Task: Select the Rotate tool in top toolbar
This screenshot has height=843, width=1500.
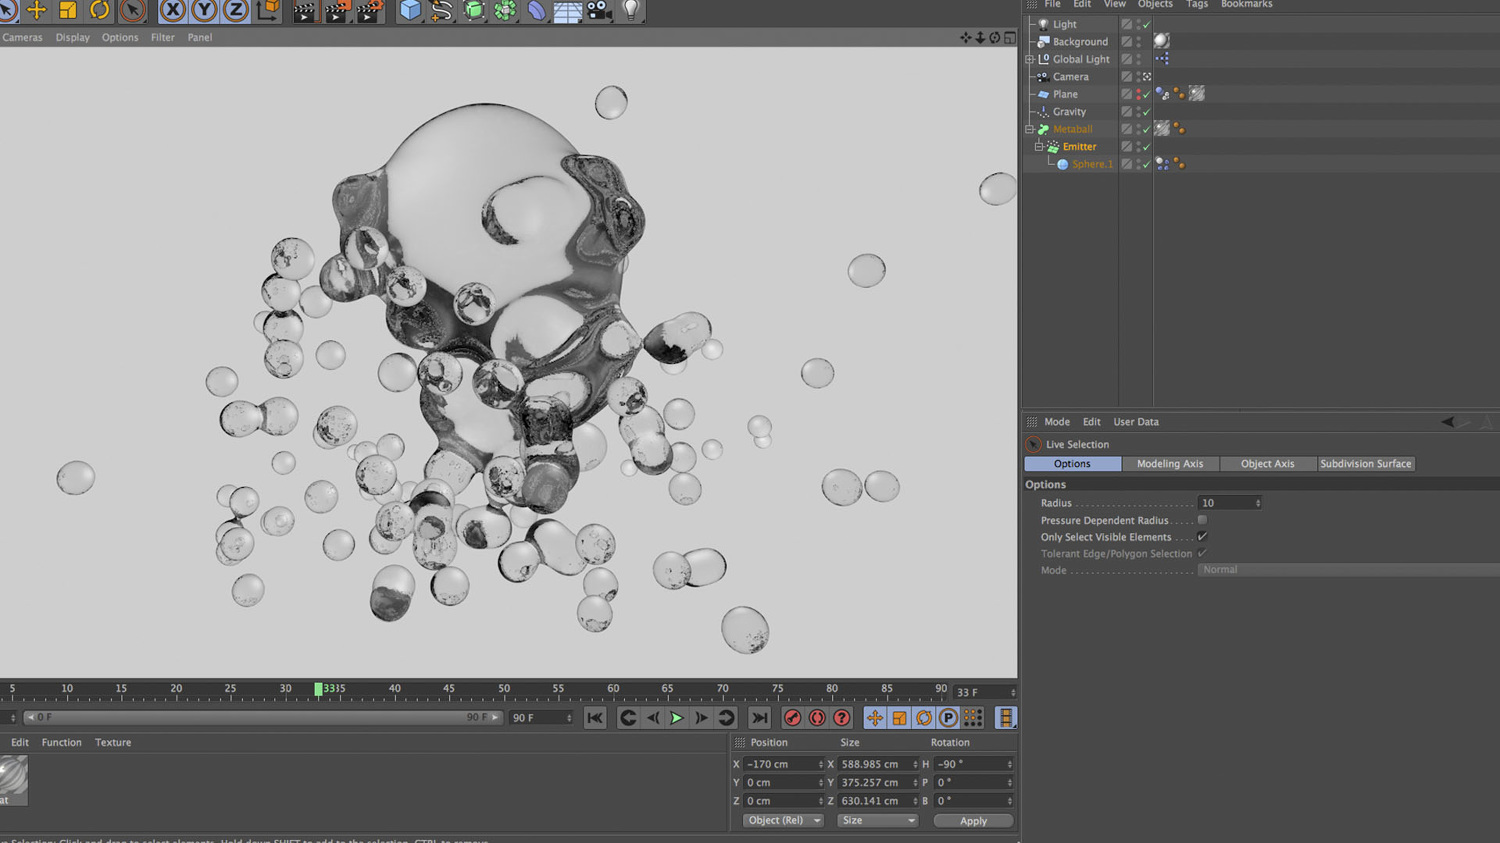Action: tap(100, 10)
